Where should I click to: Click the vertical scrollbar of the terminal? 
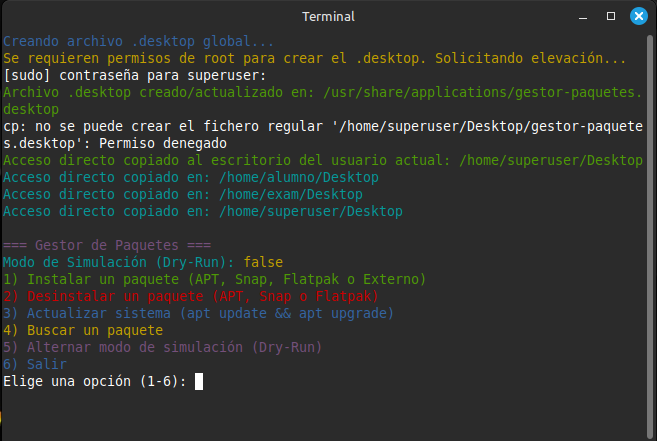[649, 235]
